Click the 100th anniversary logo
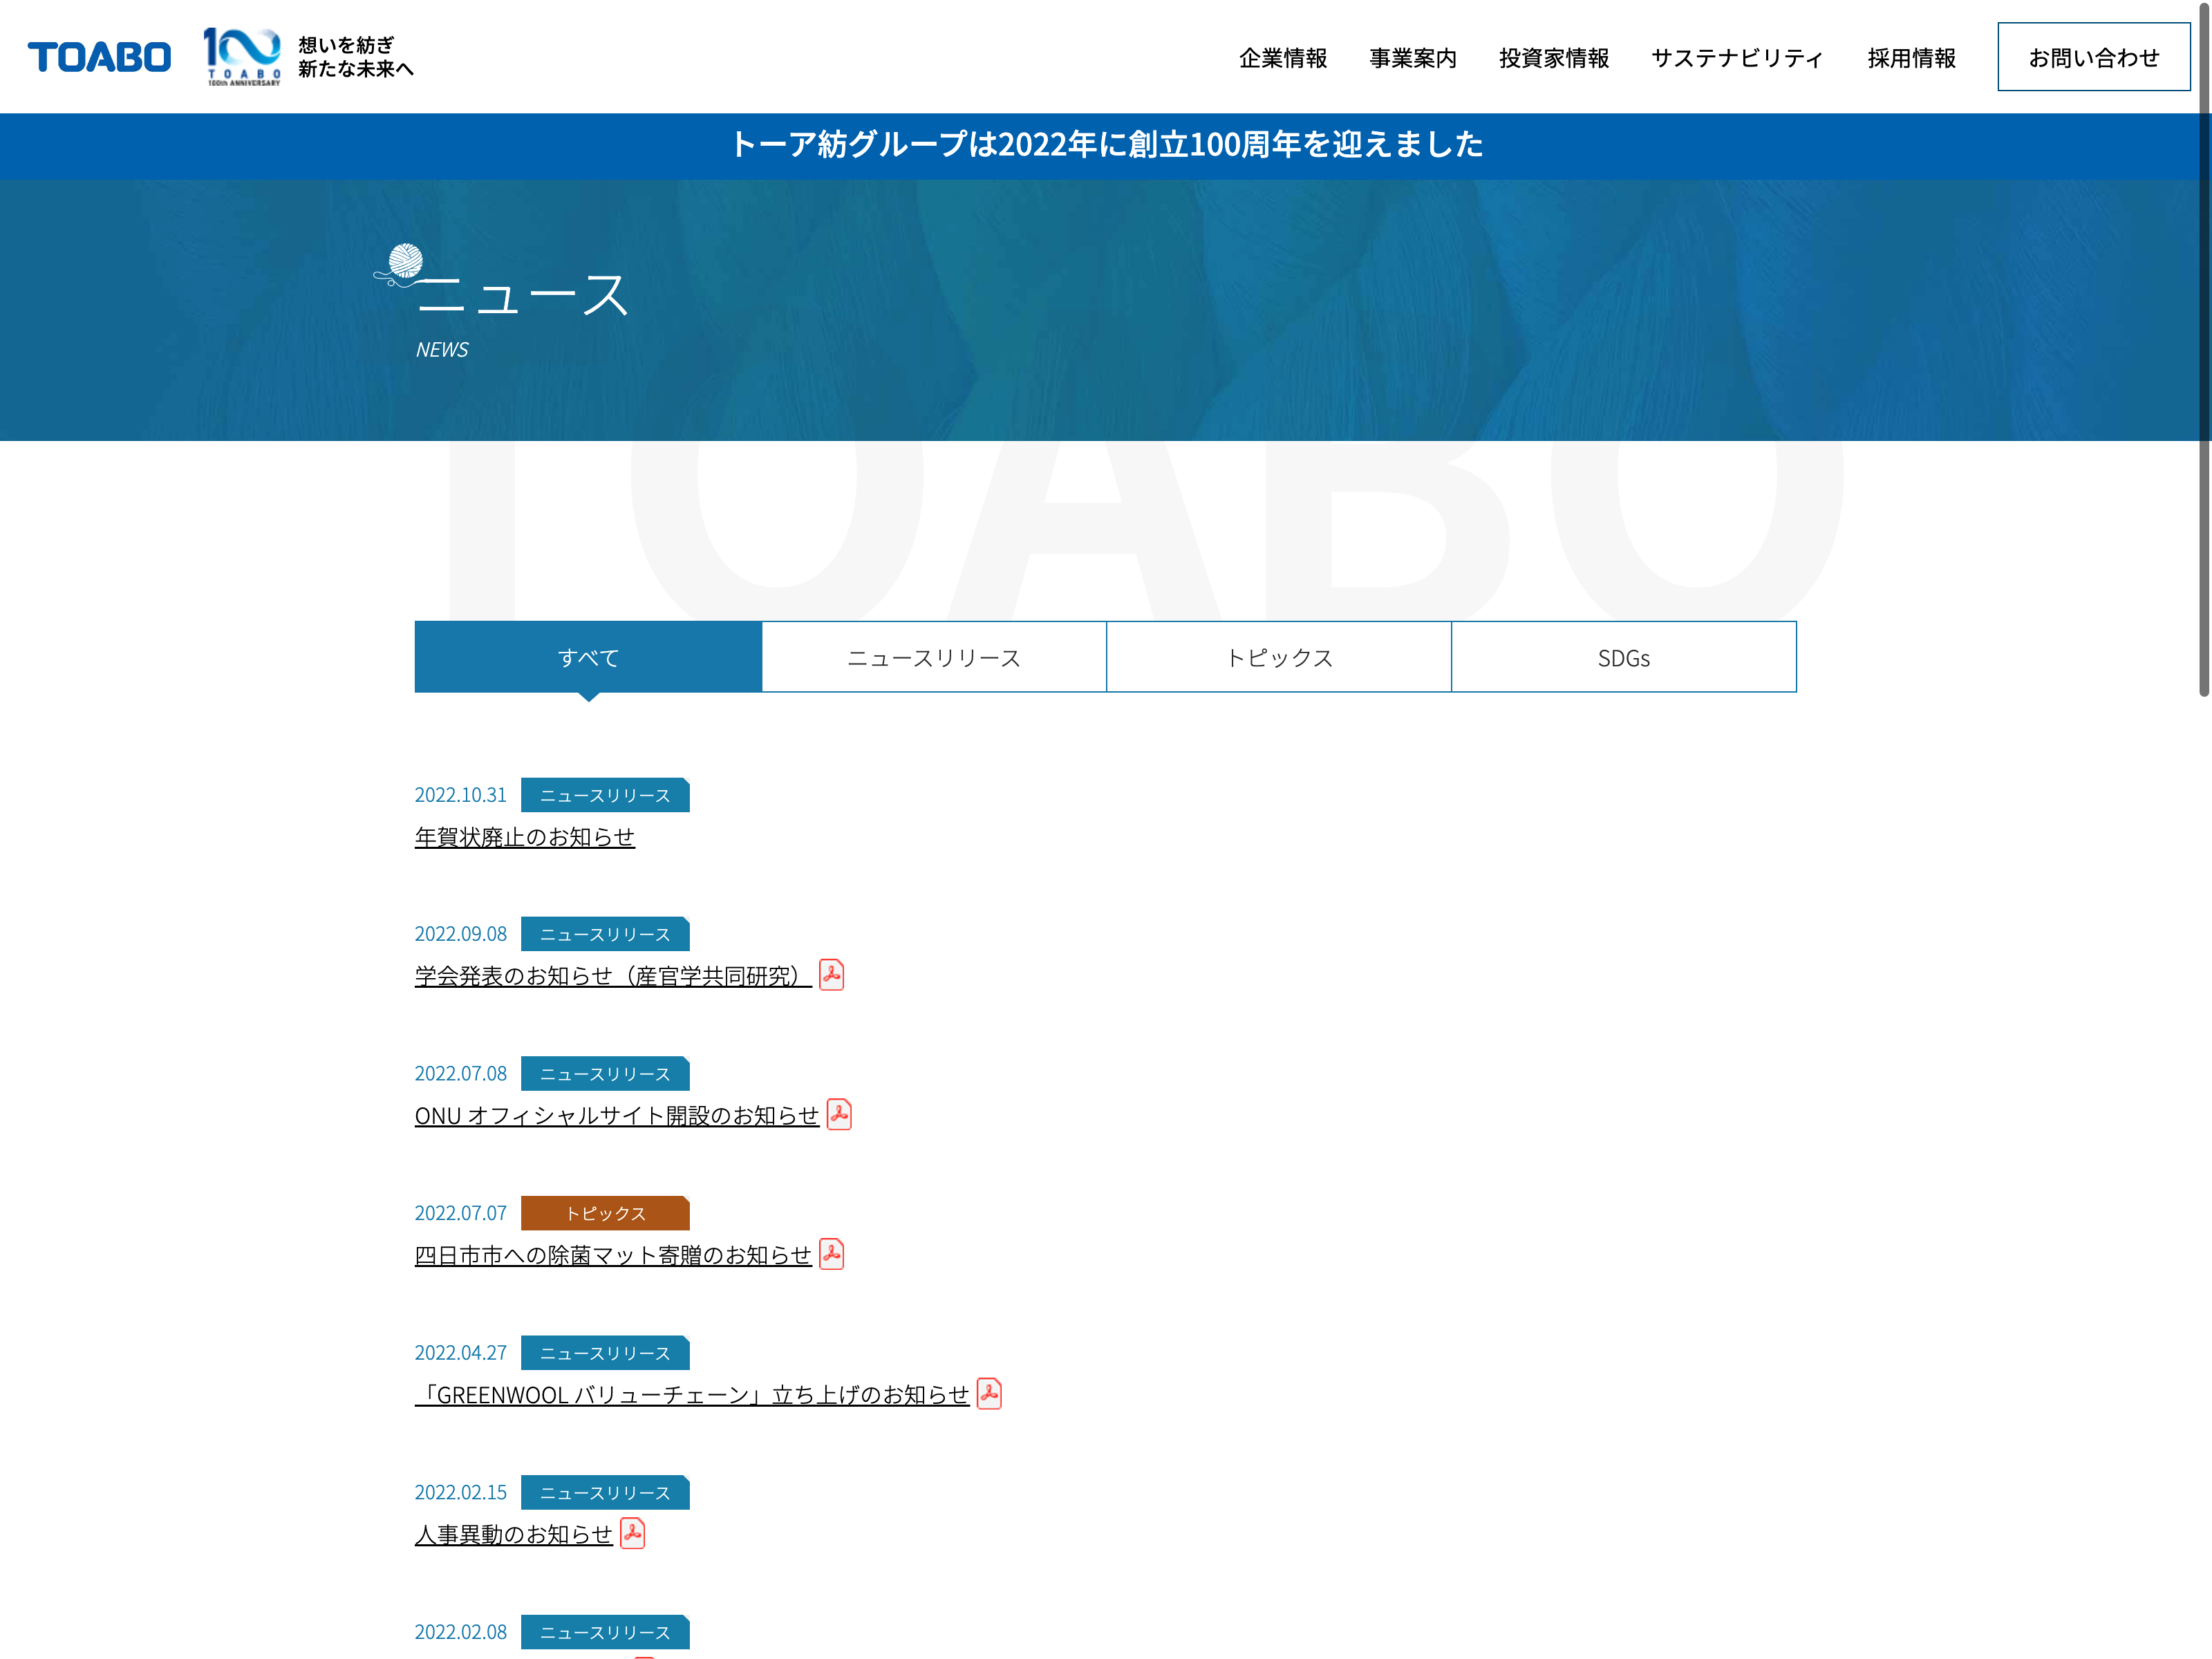The width and height of the screenshot is (2212, 1659). coord(243,57)
